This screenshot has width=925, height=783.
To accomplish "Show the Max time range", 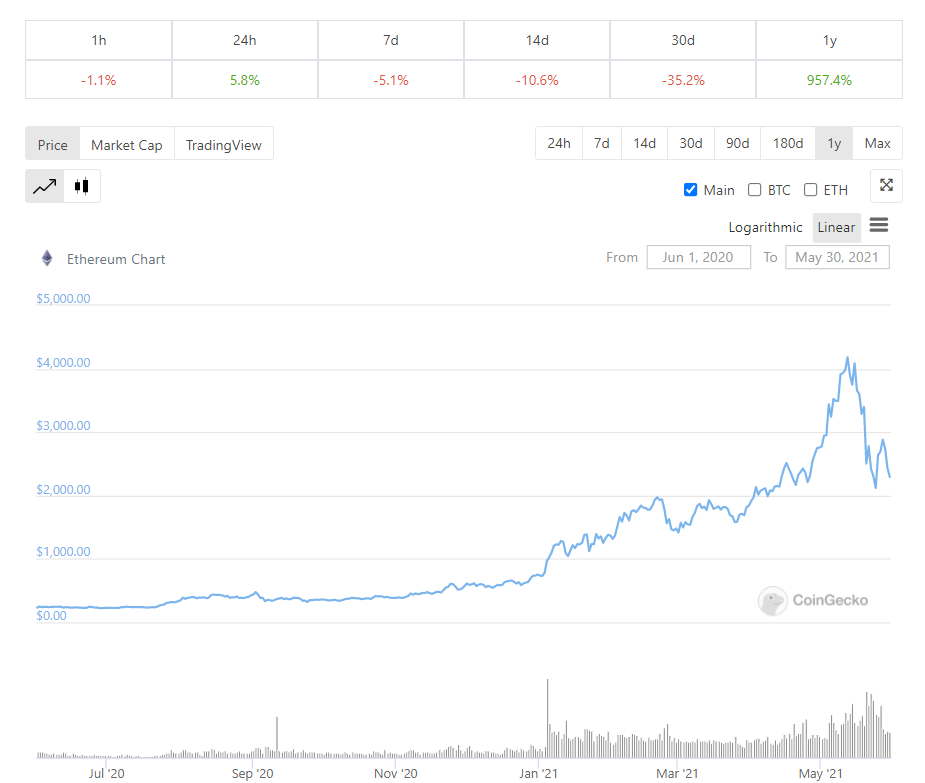I will click(x=877, y=143).
